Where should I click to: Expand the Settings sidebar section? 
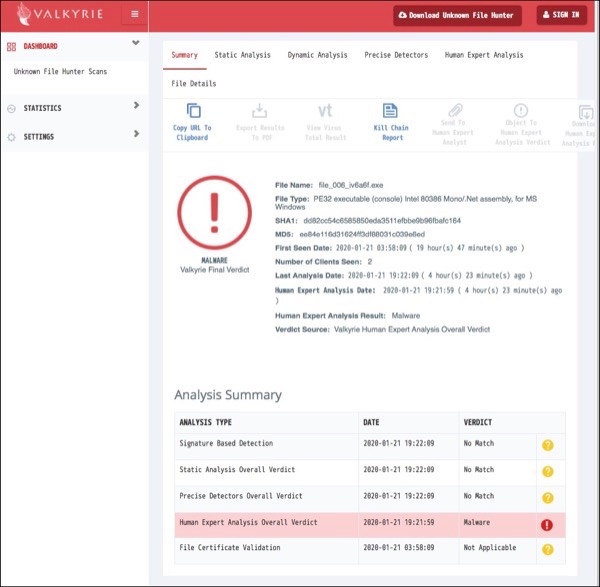point(136,135)
